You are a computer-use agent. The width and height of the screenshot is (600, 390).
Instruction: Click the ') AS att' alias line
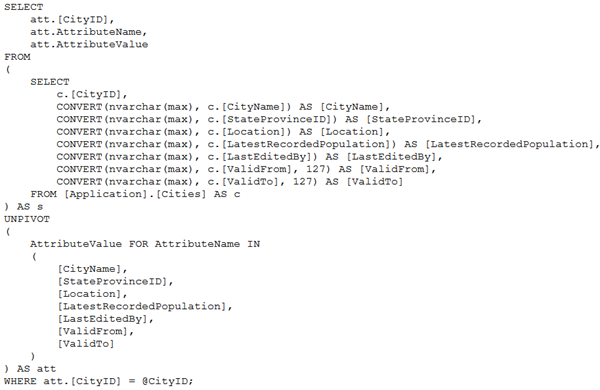pyautogui.click(x=30, y=369)
